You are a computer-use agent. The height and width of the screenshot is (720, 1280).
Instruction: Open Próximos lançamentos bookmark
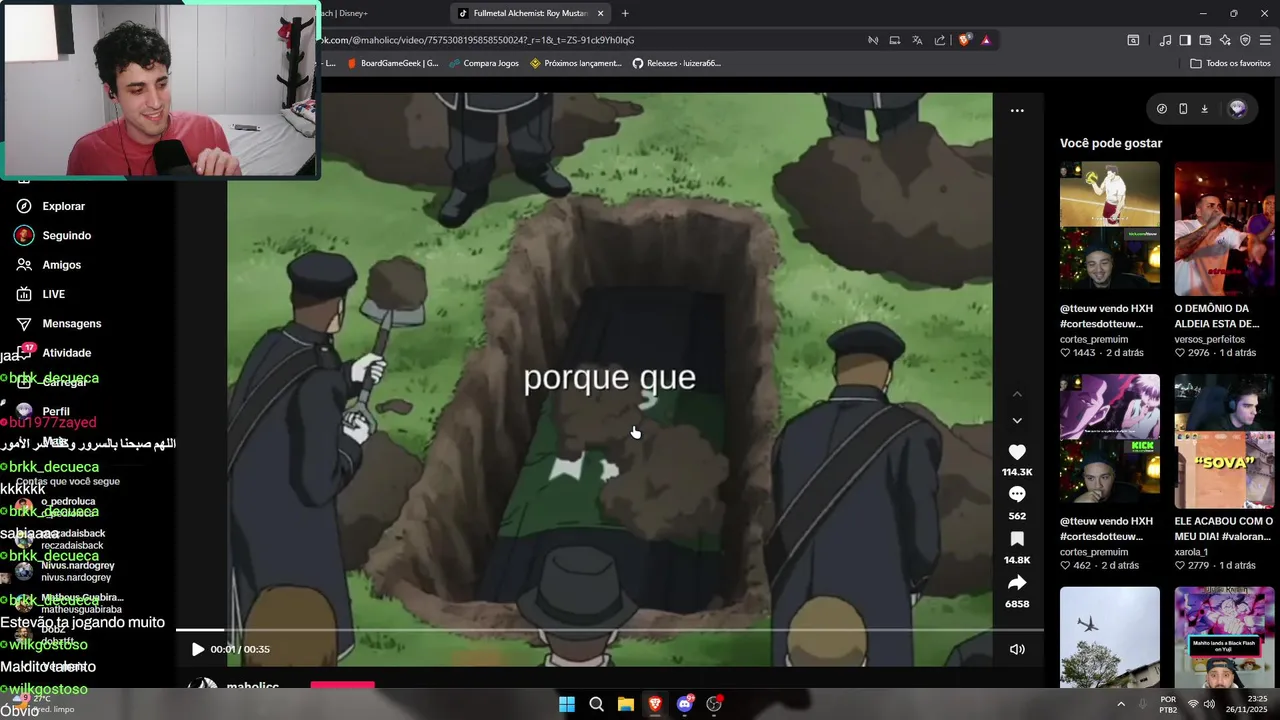576,63
